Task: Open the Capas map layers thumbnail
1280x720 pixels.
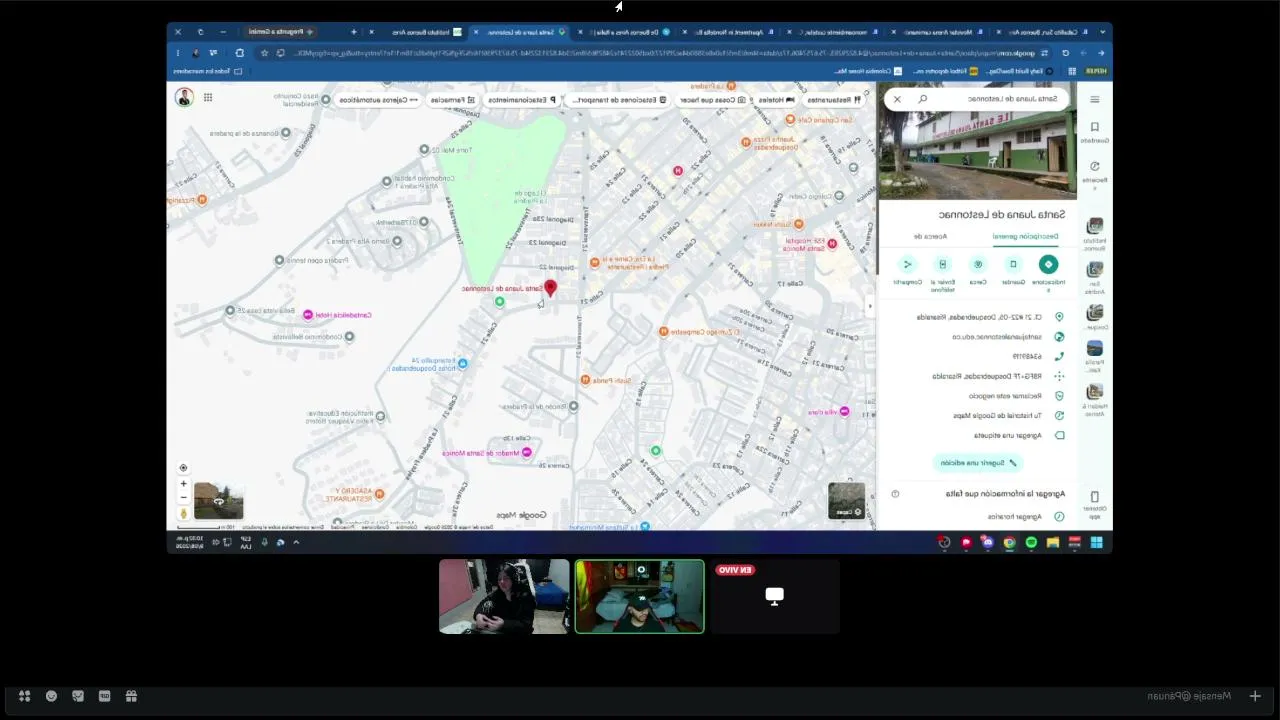Action: tap(846, 500)
